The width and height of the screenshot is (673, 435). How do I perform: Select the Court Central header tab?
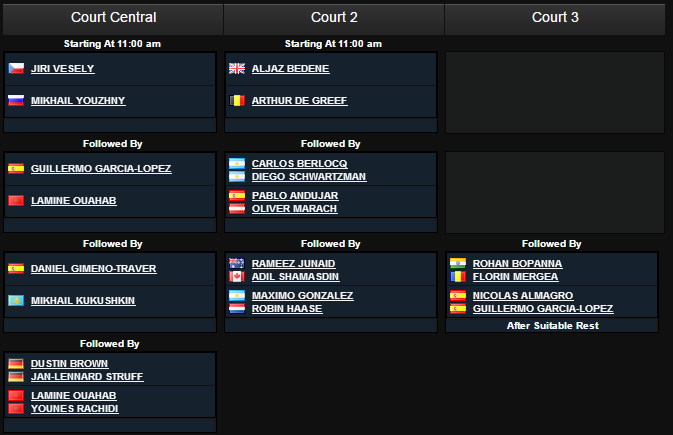tap(113, 19)
